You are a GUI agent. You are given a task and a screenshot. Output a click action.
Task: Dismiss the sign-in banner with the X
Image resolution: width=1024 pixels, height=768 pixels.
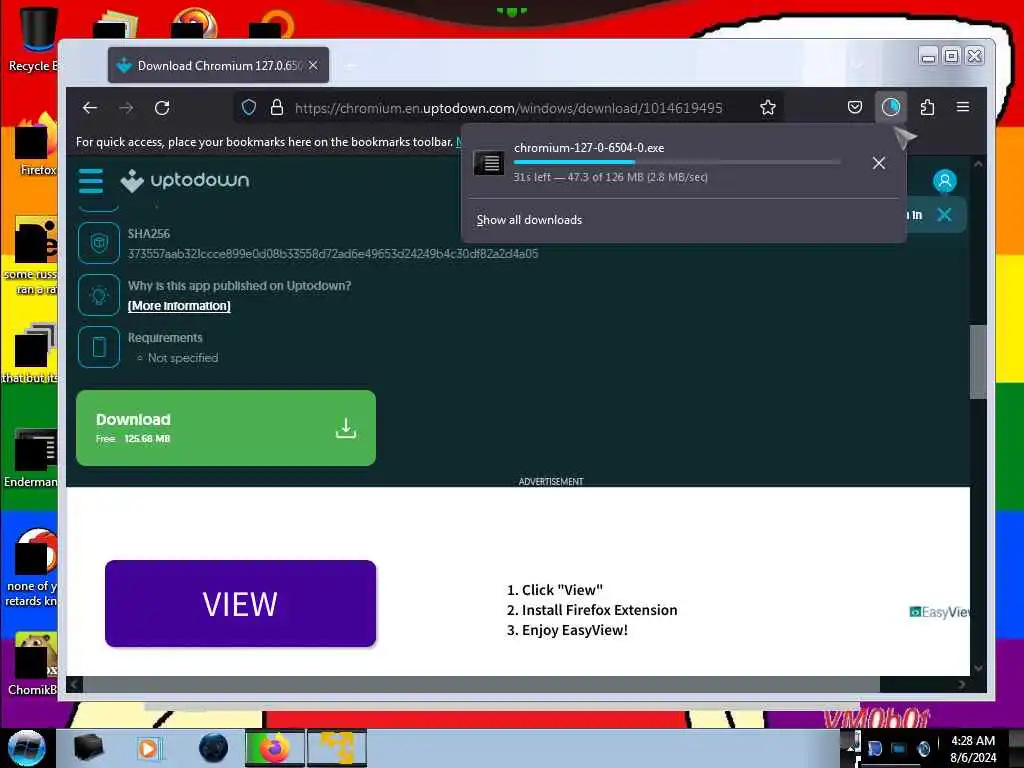[944, 215]
